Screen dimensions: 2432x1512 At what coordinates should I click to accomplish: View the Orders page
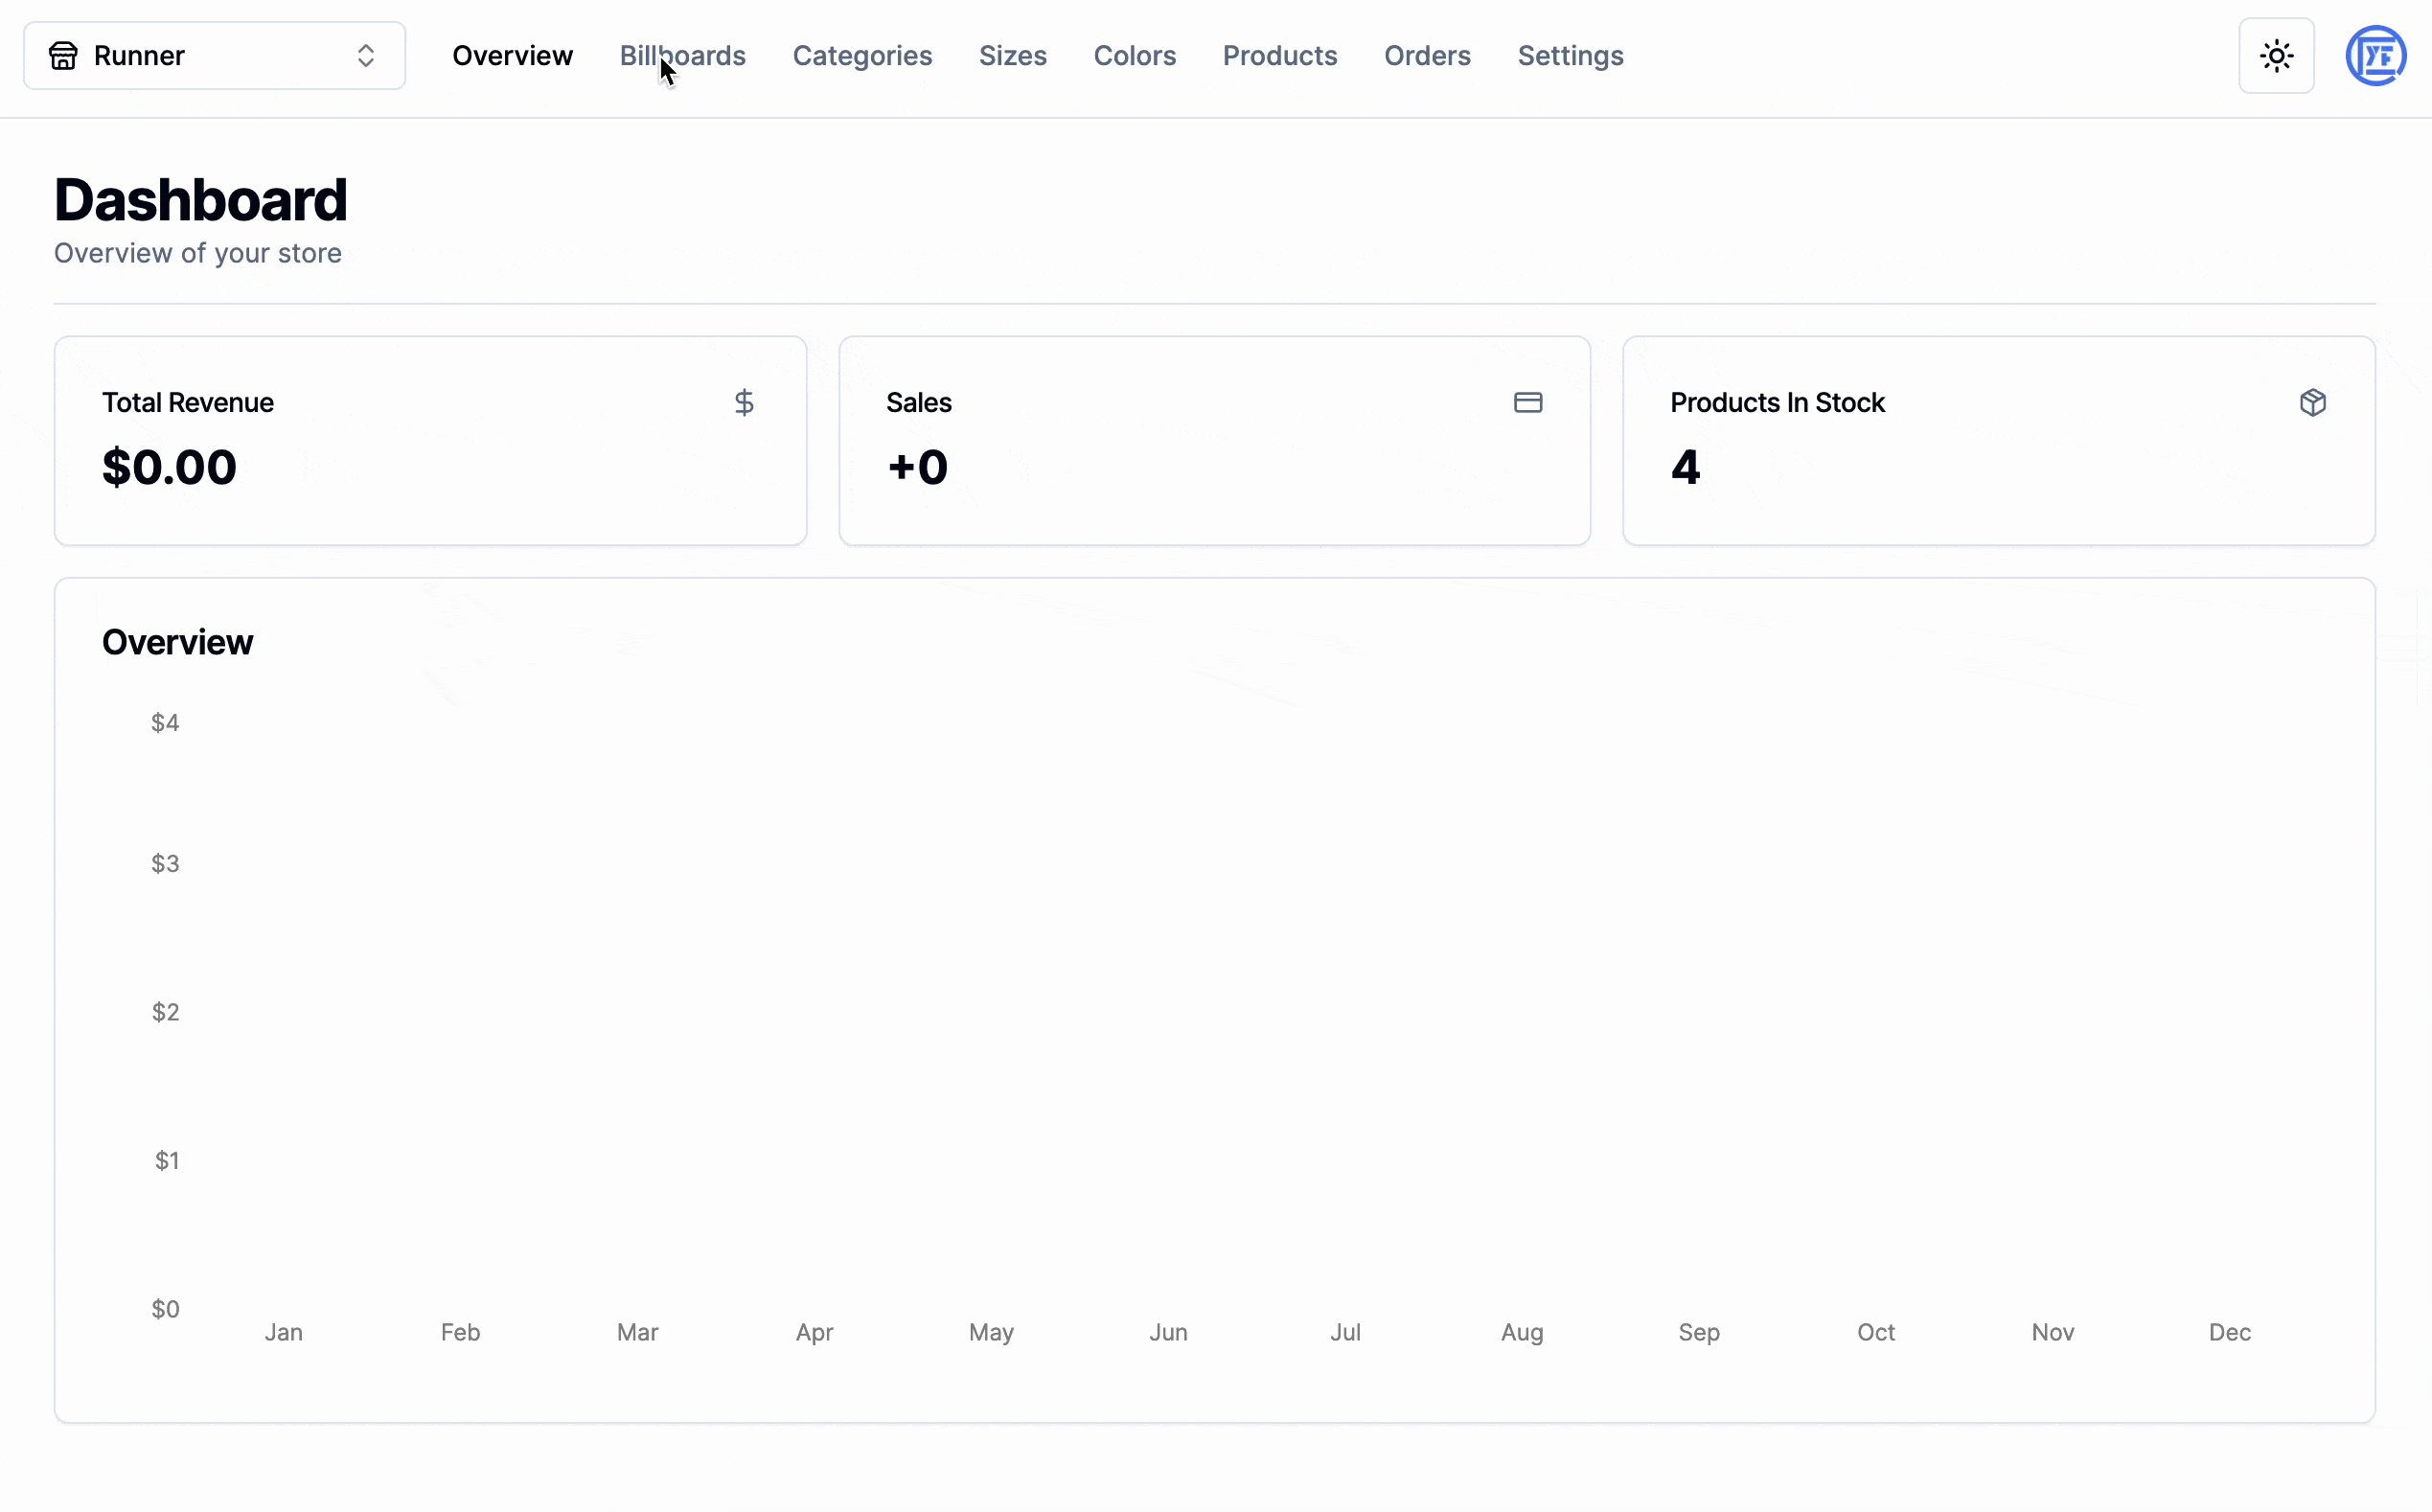click(1427, 56)
